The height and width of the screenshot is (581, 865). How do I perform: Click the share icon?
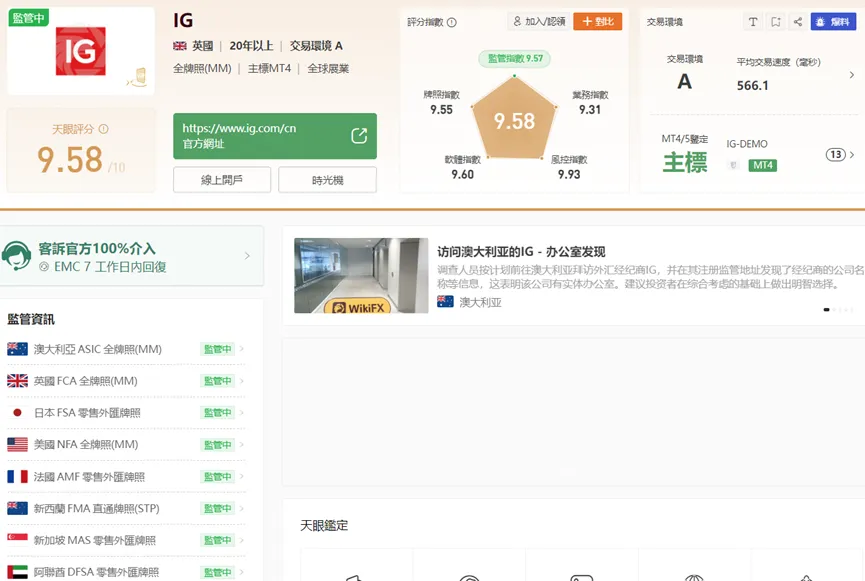coord(798,22)
